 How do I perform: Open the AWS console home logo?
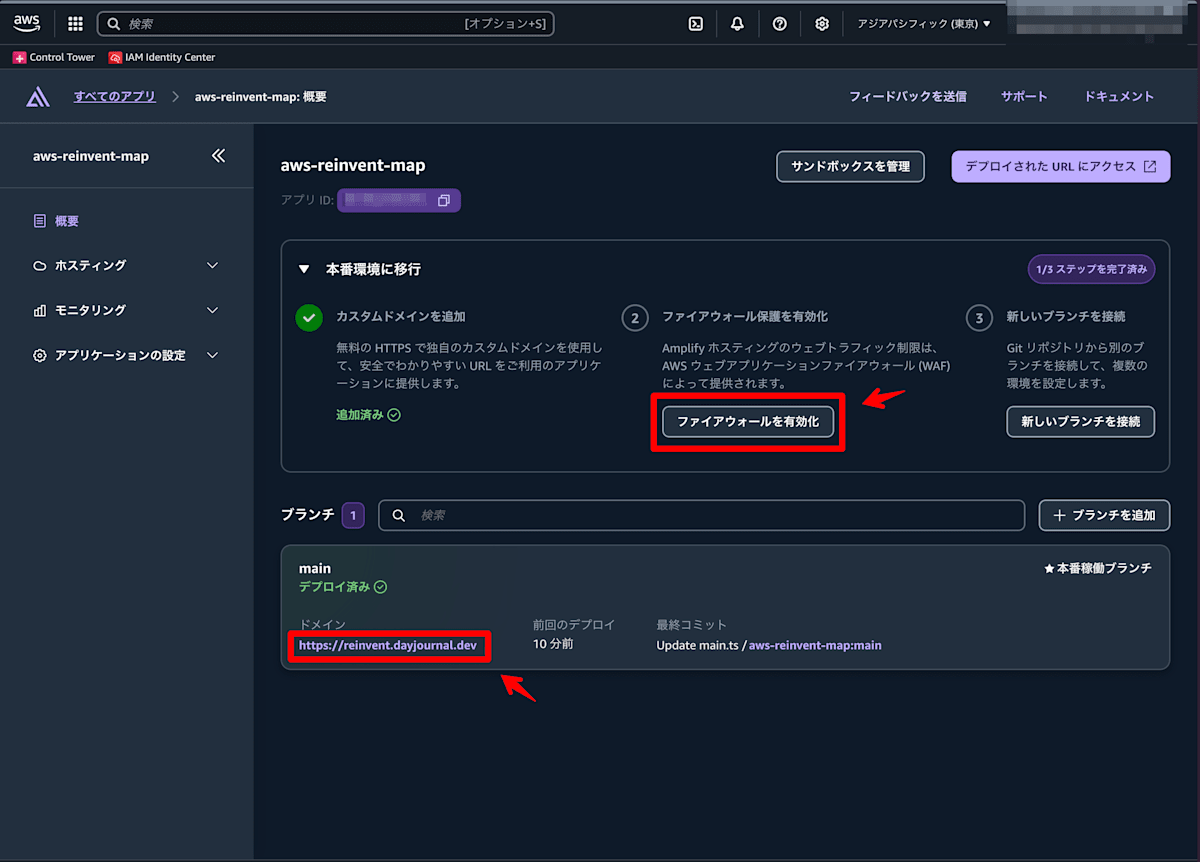(x=26, y=23)
